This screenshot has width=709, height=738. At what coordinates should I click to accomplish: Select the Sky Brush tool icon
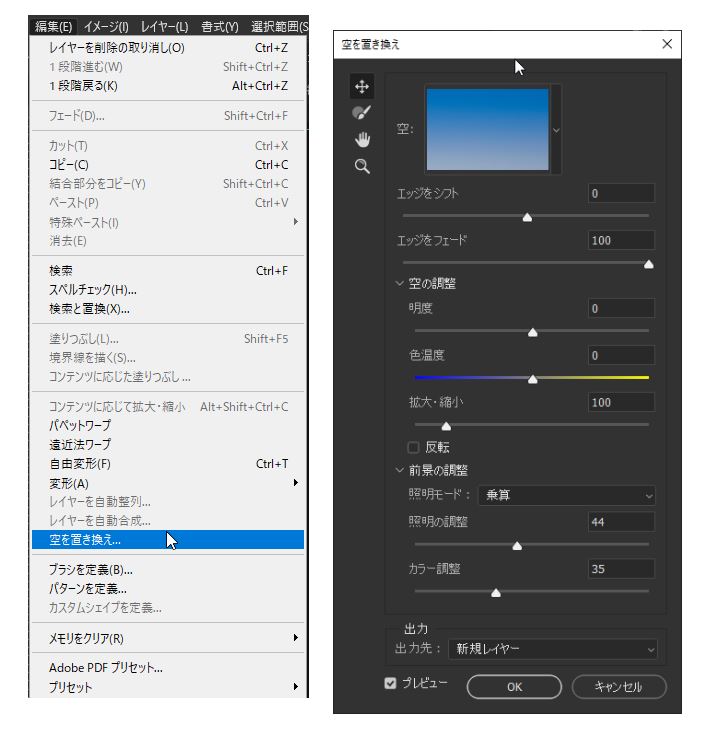pos(362,113)
